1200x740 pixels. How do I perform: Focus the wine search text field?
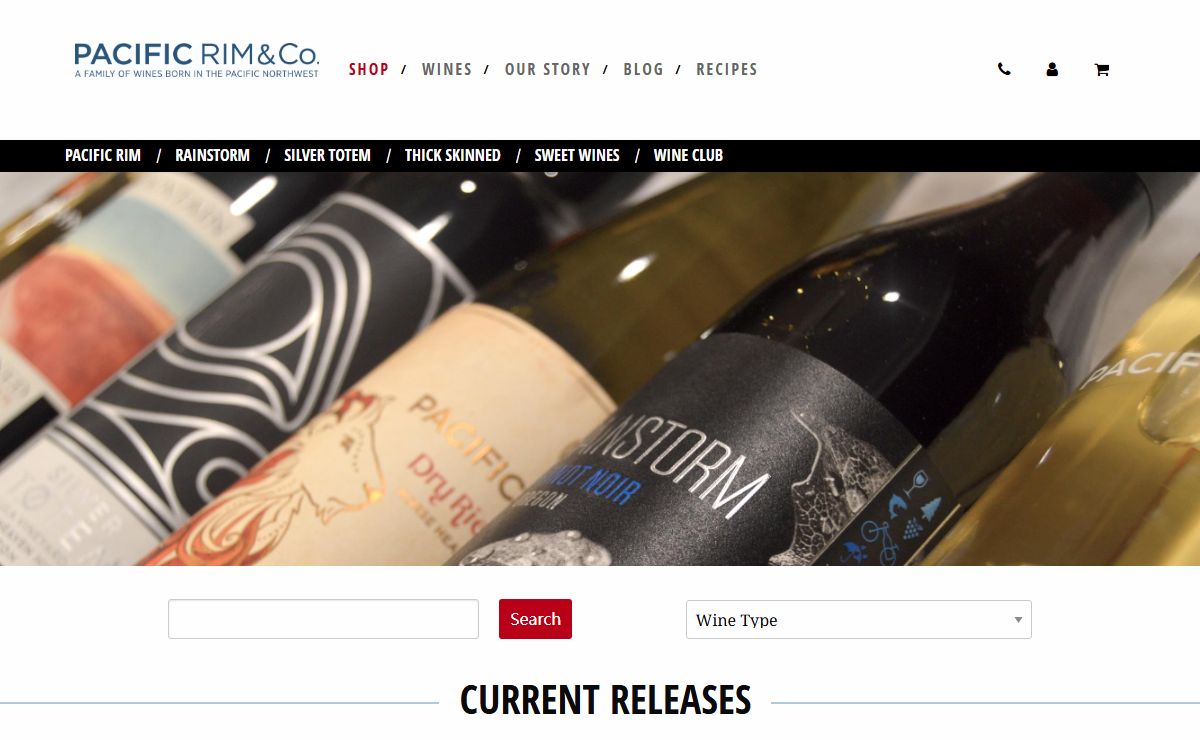tap(323, 619)
